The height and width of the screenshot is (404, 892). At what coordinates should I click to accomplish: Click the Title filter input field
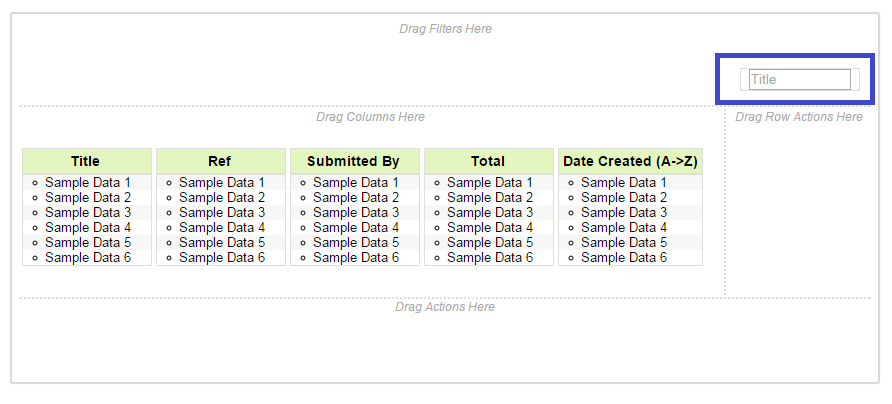799,80
